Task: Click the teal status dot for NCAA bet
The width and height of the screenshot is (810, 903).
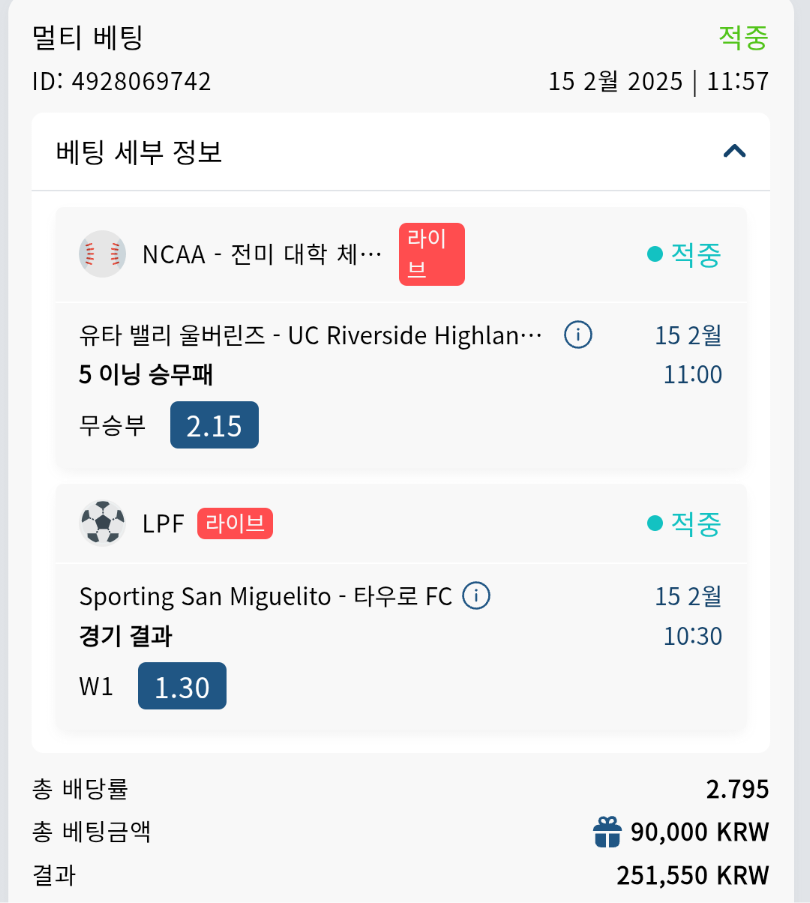Action: point(655,255)
